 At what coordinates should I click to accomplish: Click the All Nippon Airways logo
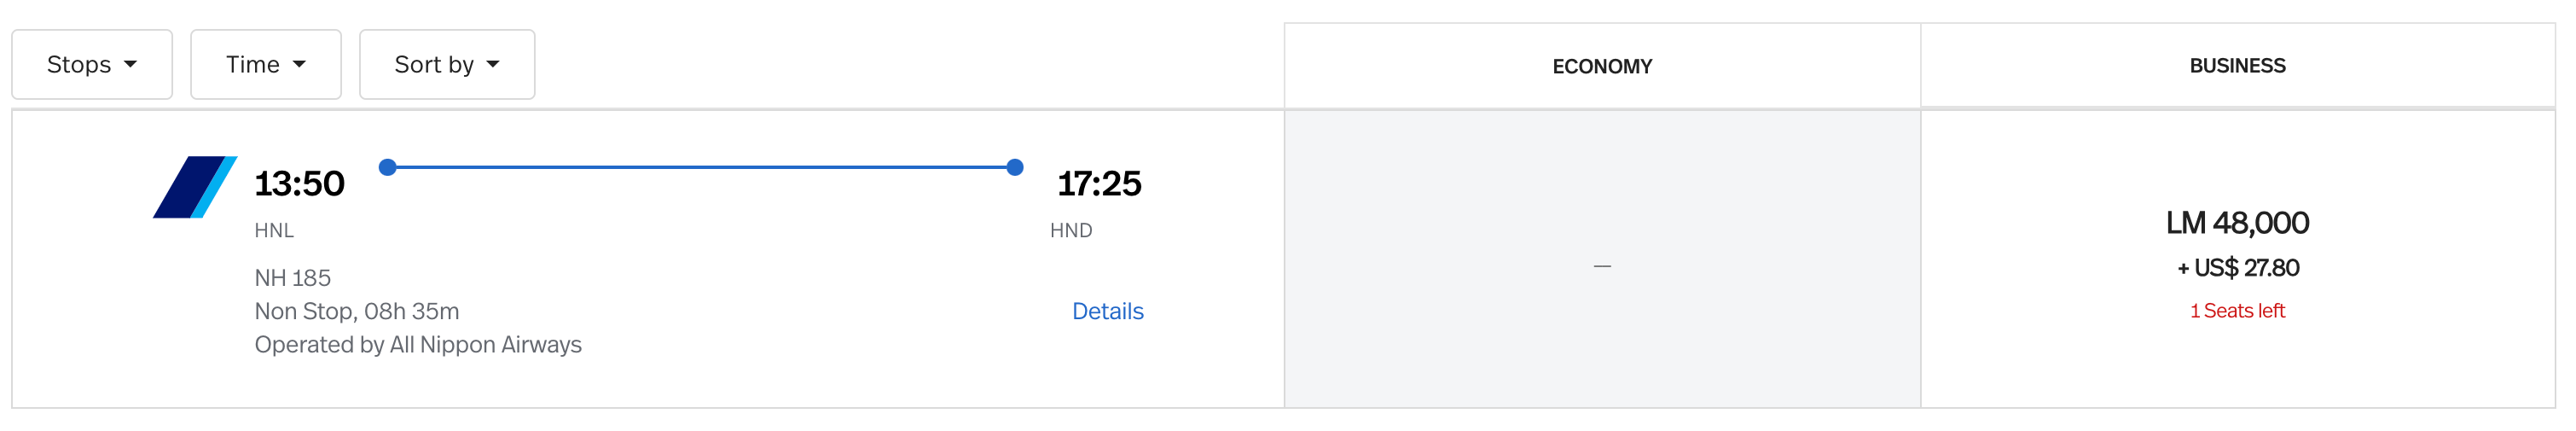point(195,187)
